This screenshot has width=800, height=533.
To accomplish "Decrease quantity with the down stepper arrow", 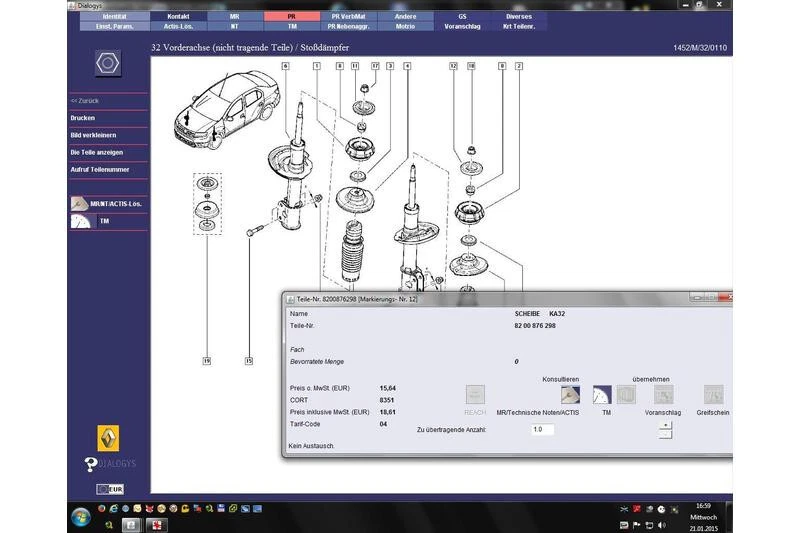I will pyautogui.click(x=665, y=434).
